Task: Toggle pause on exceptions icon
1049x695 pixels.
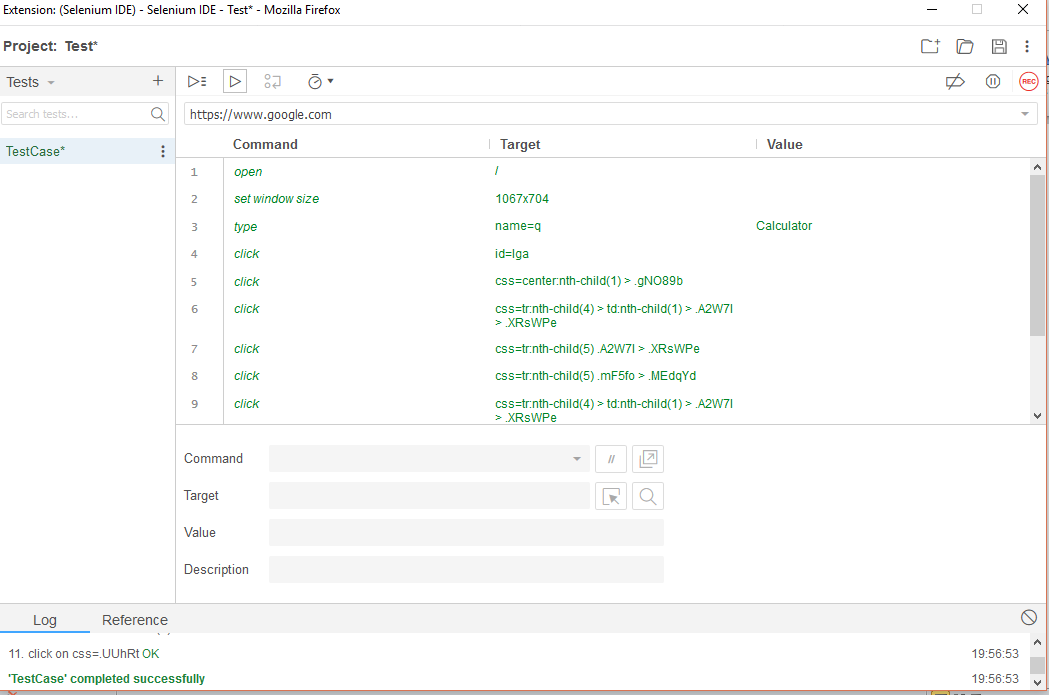Action: pos(993,82)
